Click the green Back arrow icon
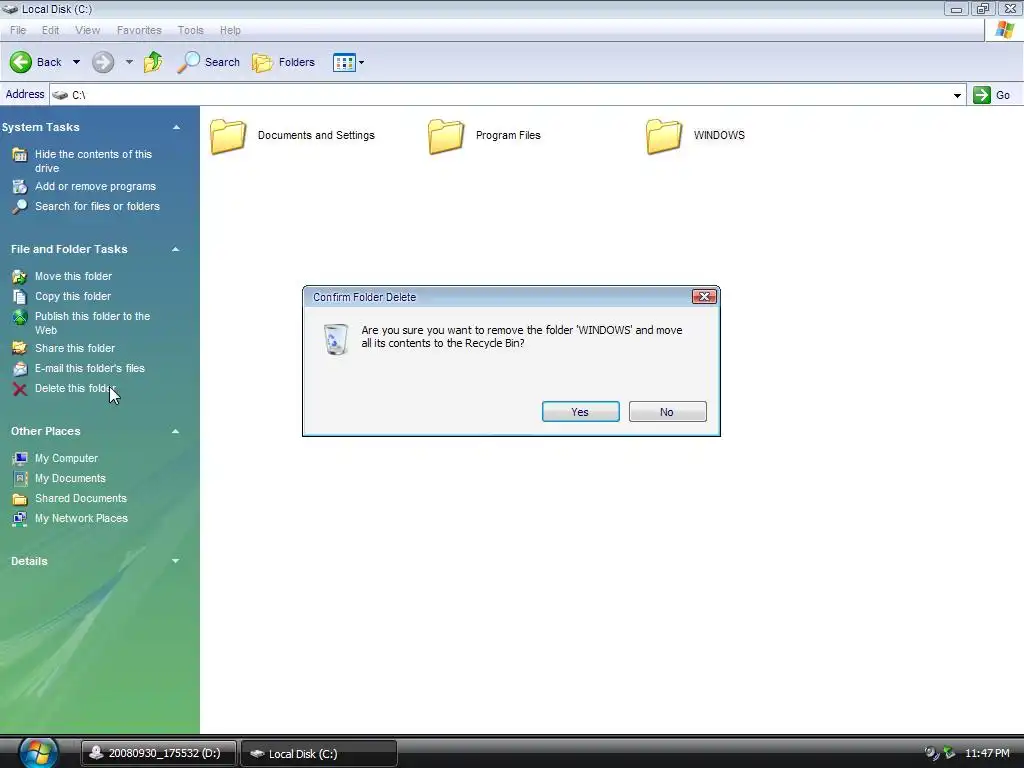The height and width of the screenshot is (768, 1024). click(x=21, y=62)
